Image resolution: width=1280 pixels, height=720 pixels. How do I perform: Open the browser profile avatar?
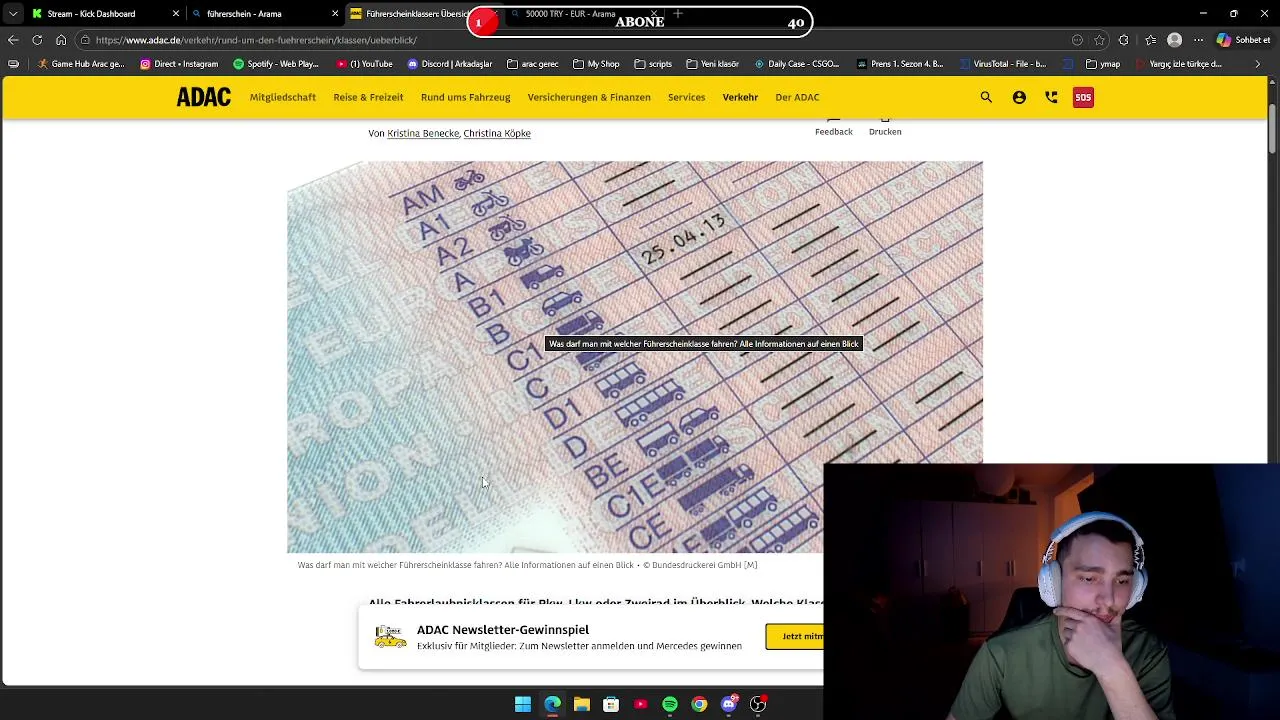pyautogui.click(x=1175, y=40)
